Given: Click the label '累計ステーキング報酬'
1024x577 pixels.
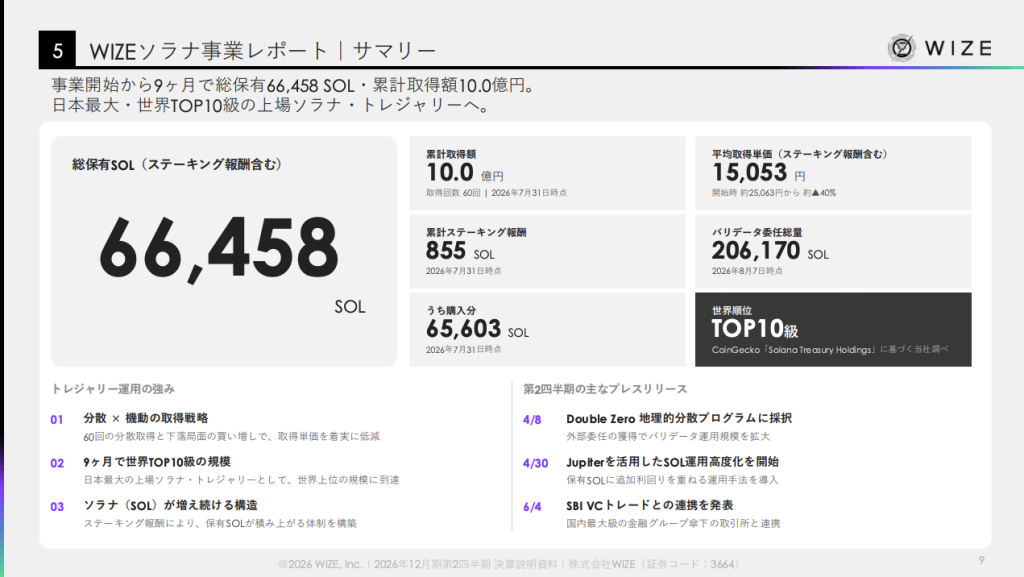Looking at the screenshot, I should tap(476, 232).
